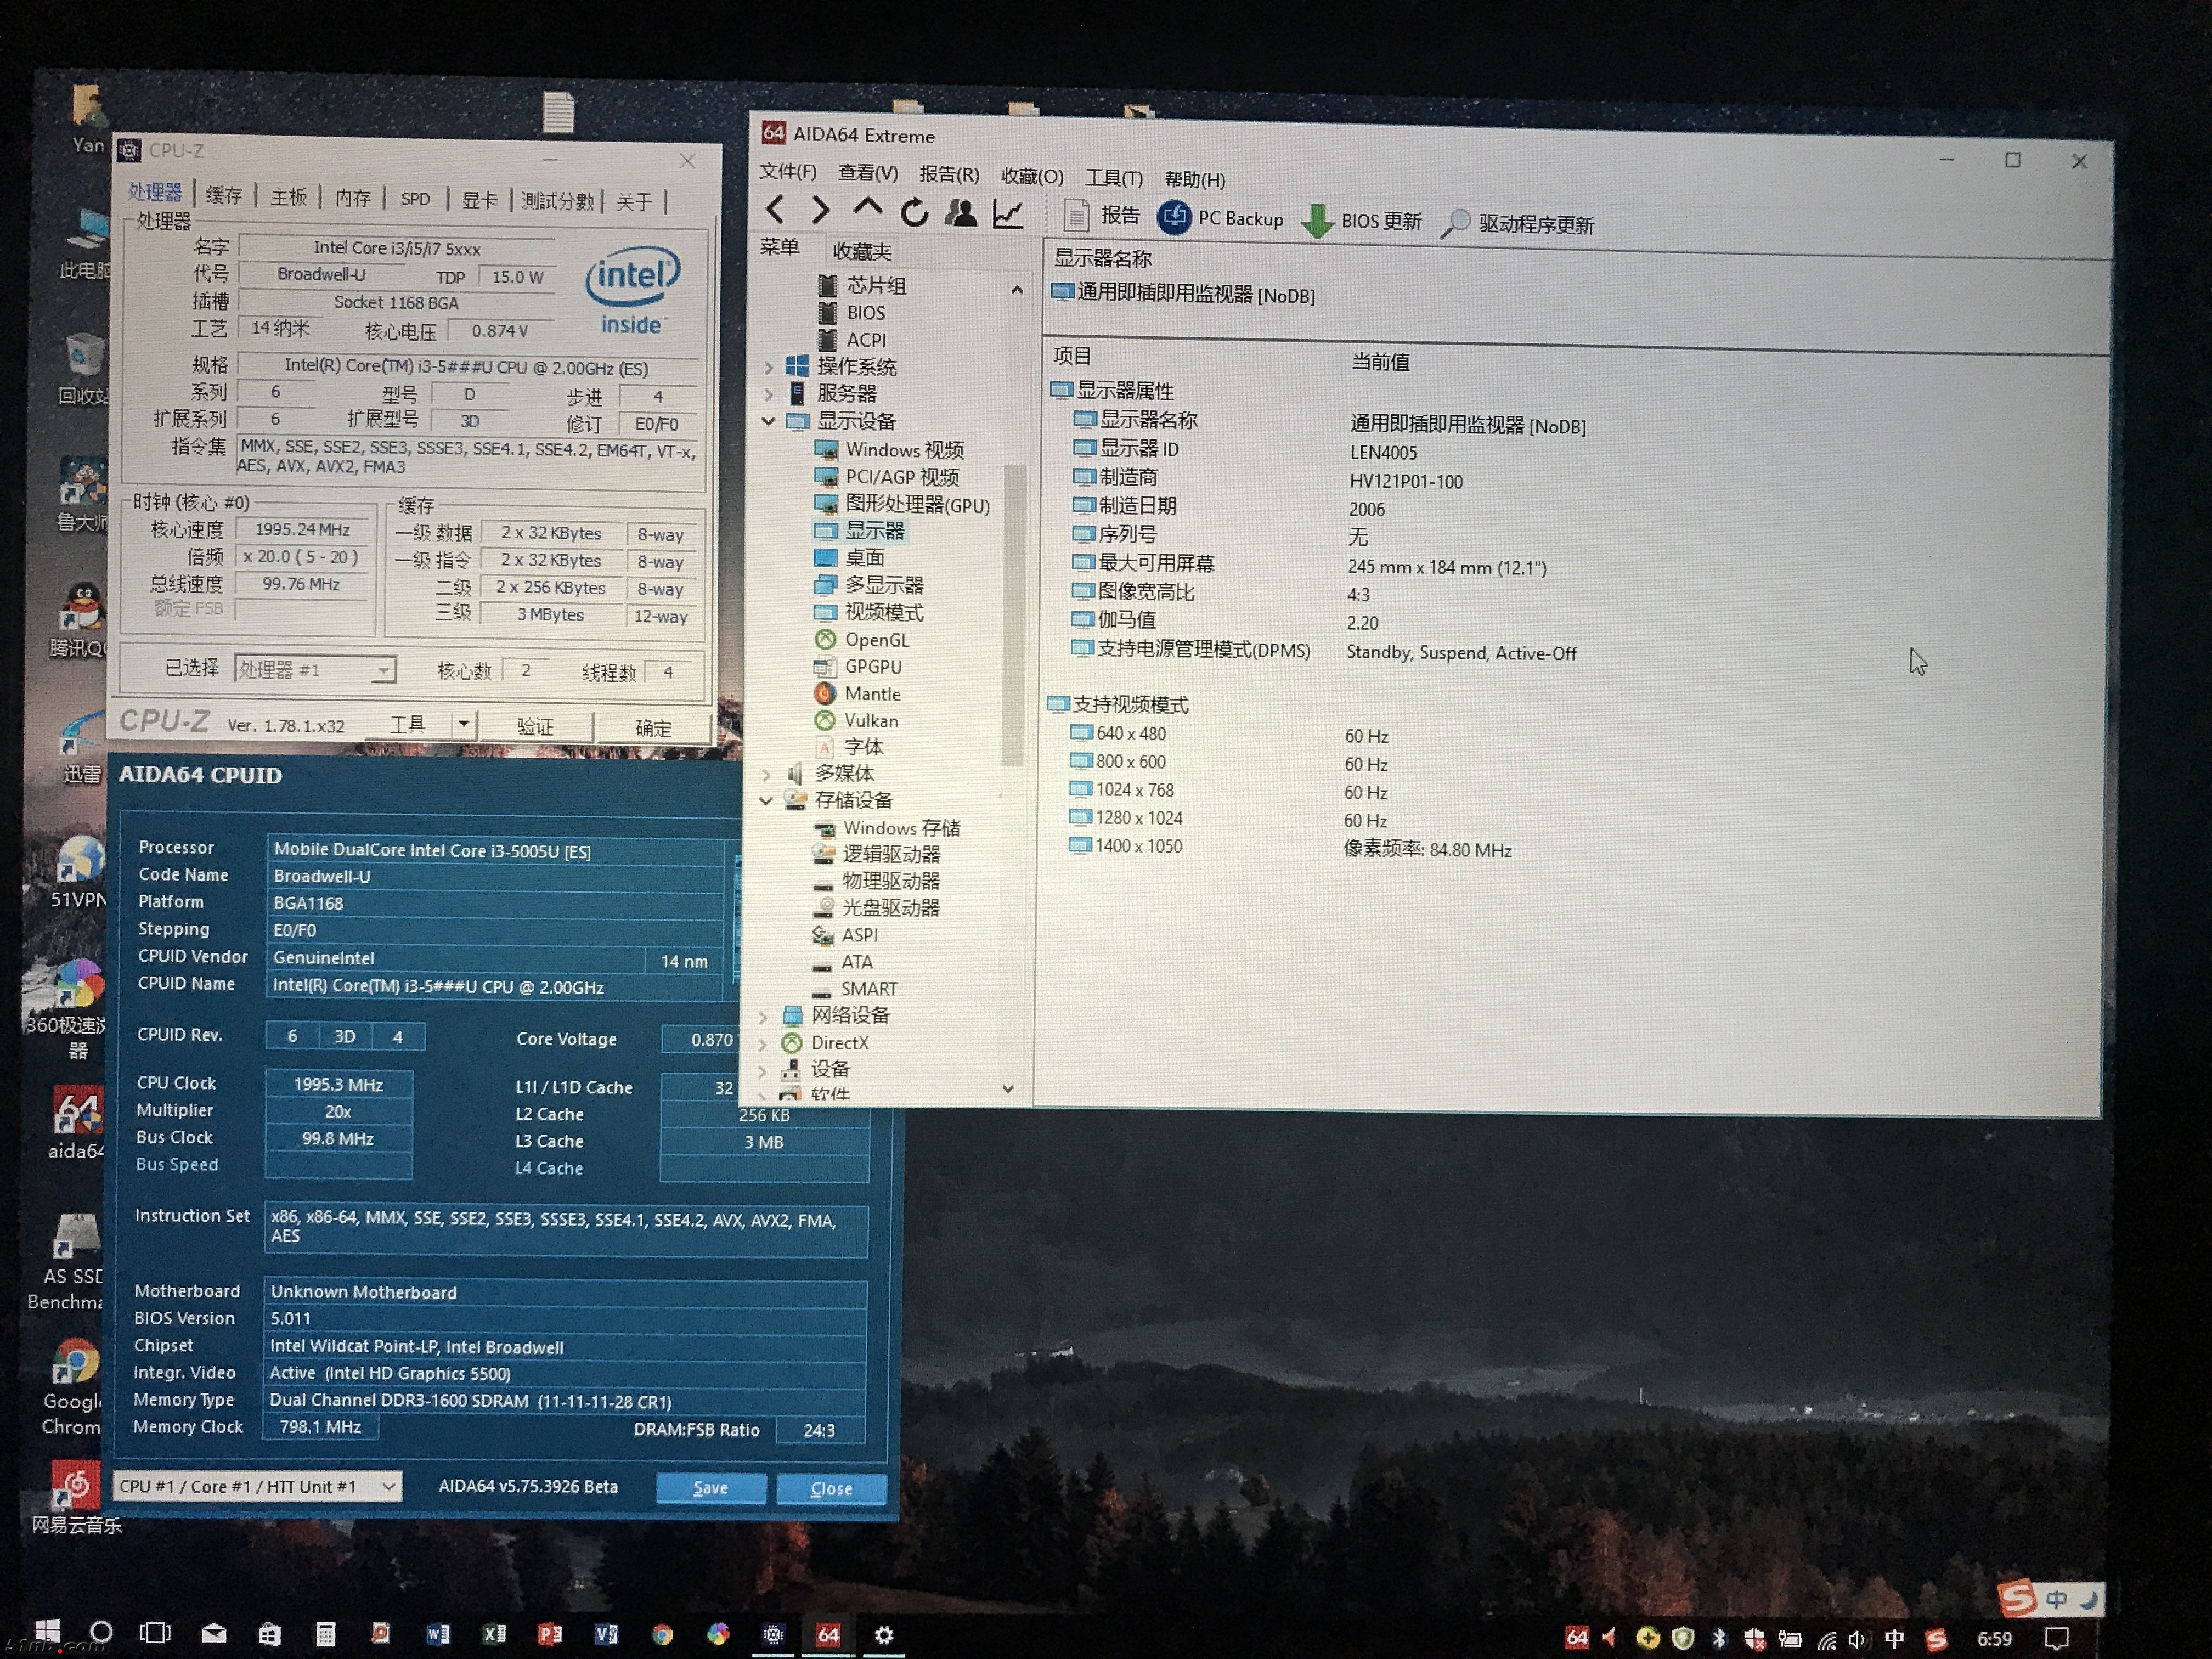Select 字体 in the AIDA64 tree
The width and height of the screenshot is (2212, 1659).
849,747
